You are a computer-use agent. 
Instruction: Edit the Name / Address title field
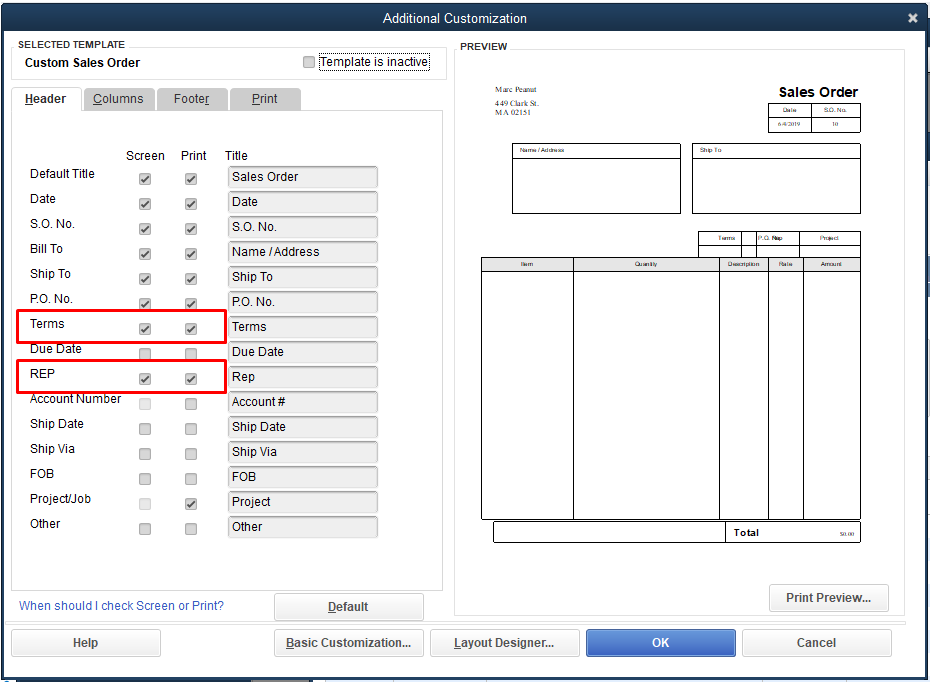(x=303, y=252)
